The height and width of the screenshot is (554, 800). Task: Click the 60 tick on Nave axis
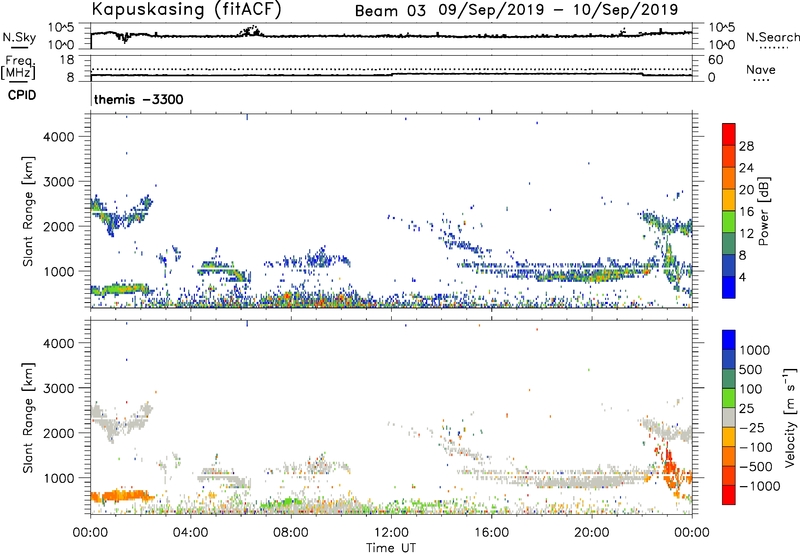[x=715, y=60]
